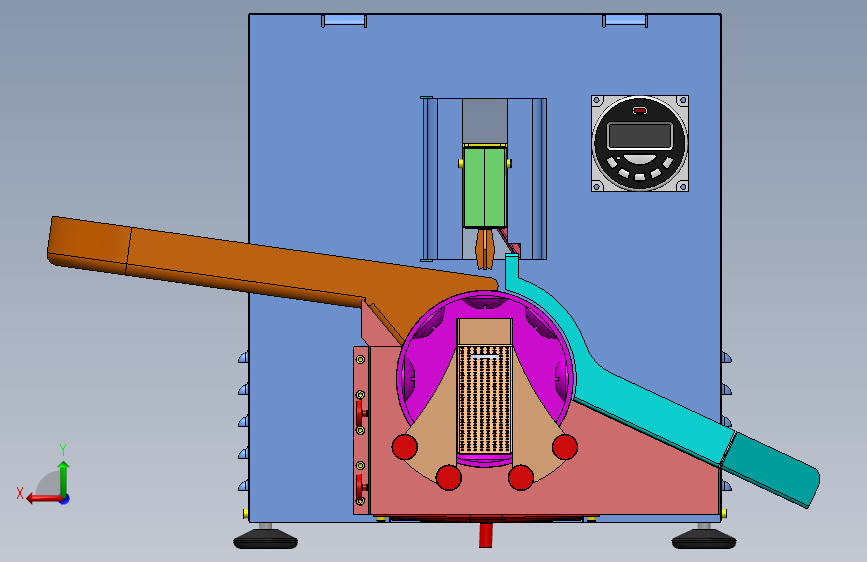This screenshot has height=562, width=867.
Task: Select the right black leveling foot
Action: pyautogui.click(x=704, y=539)
